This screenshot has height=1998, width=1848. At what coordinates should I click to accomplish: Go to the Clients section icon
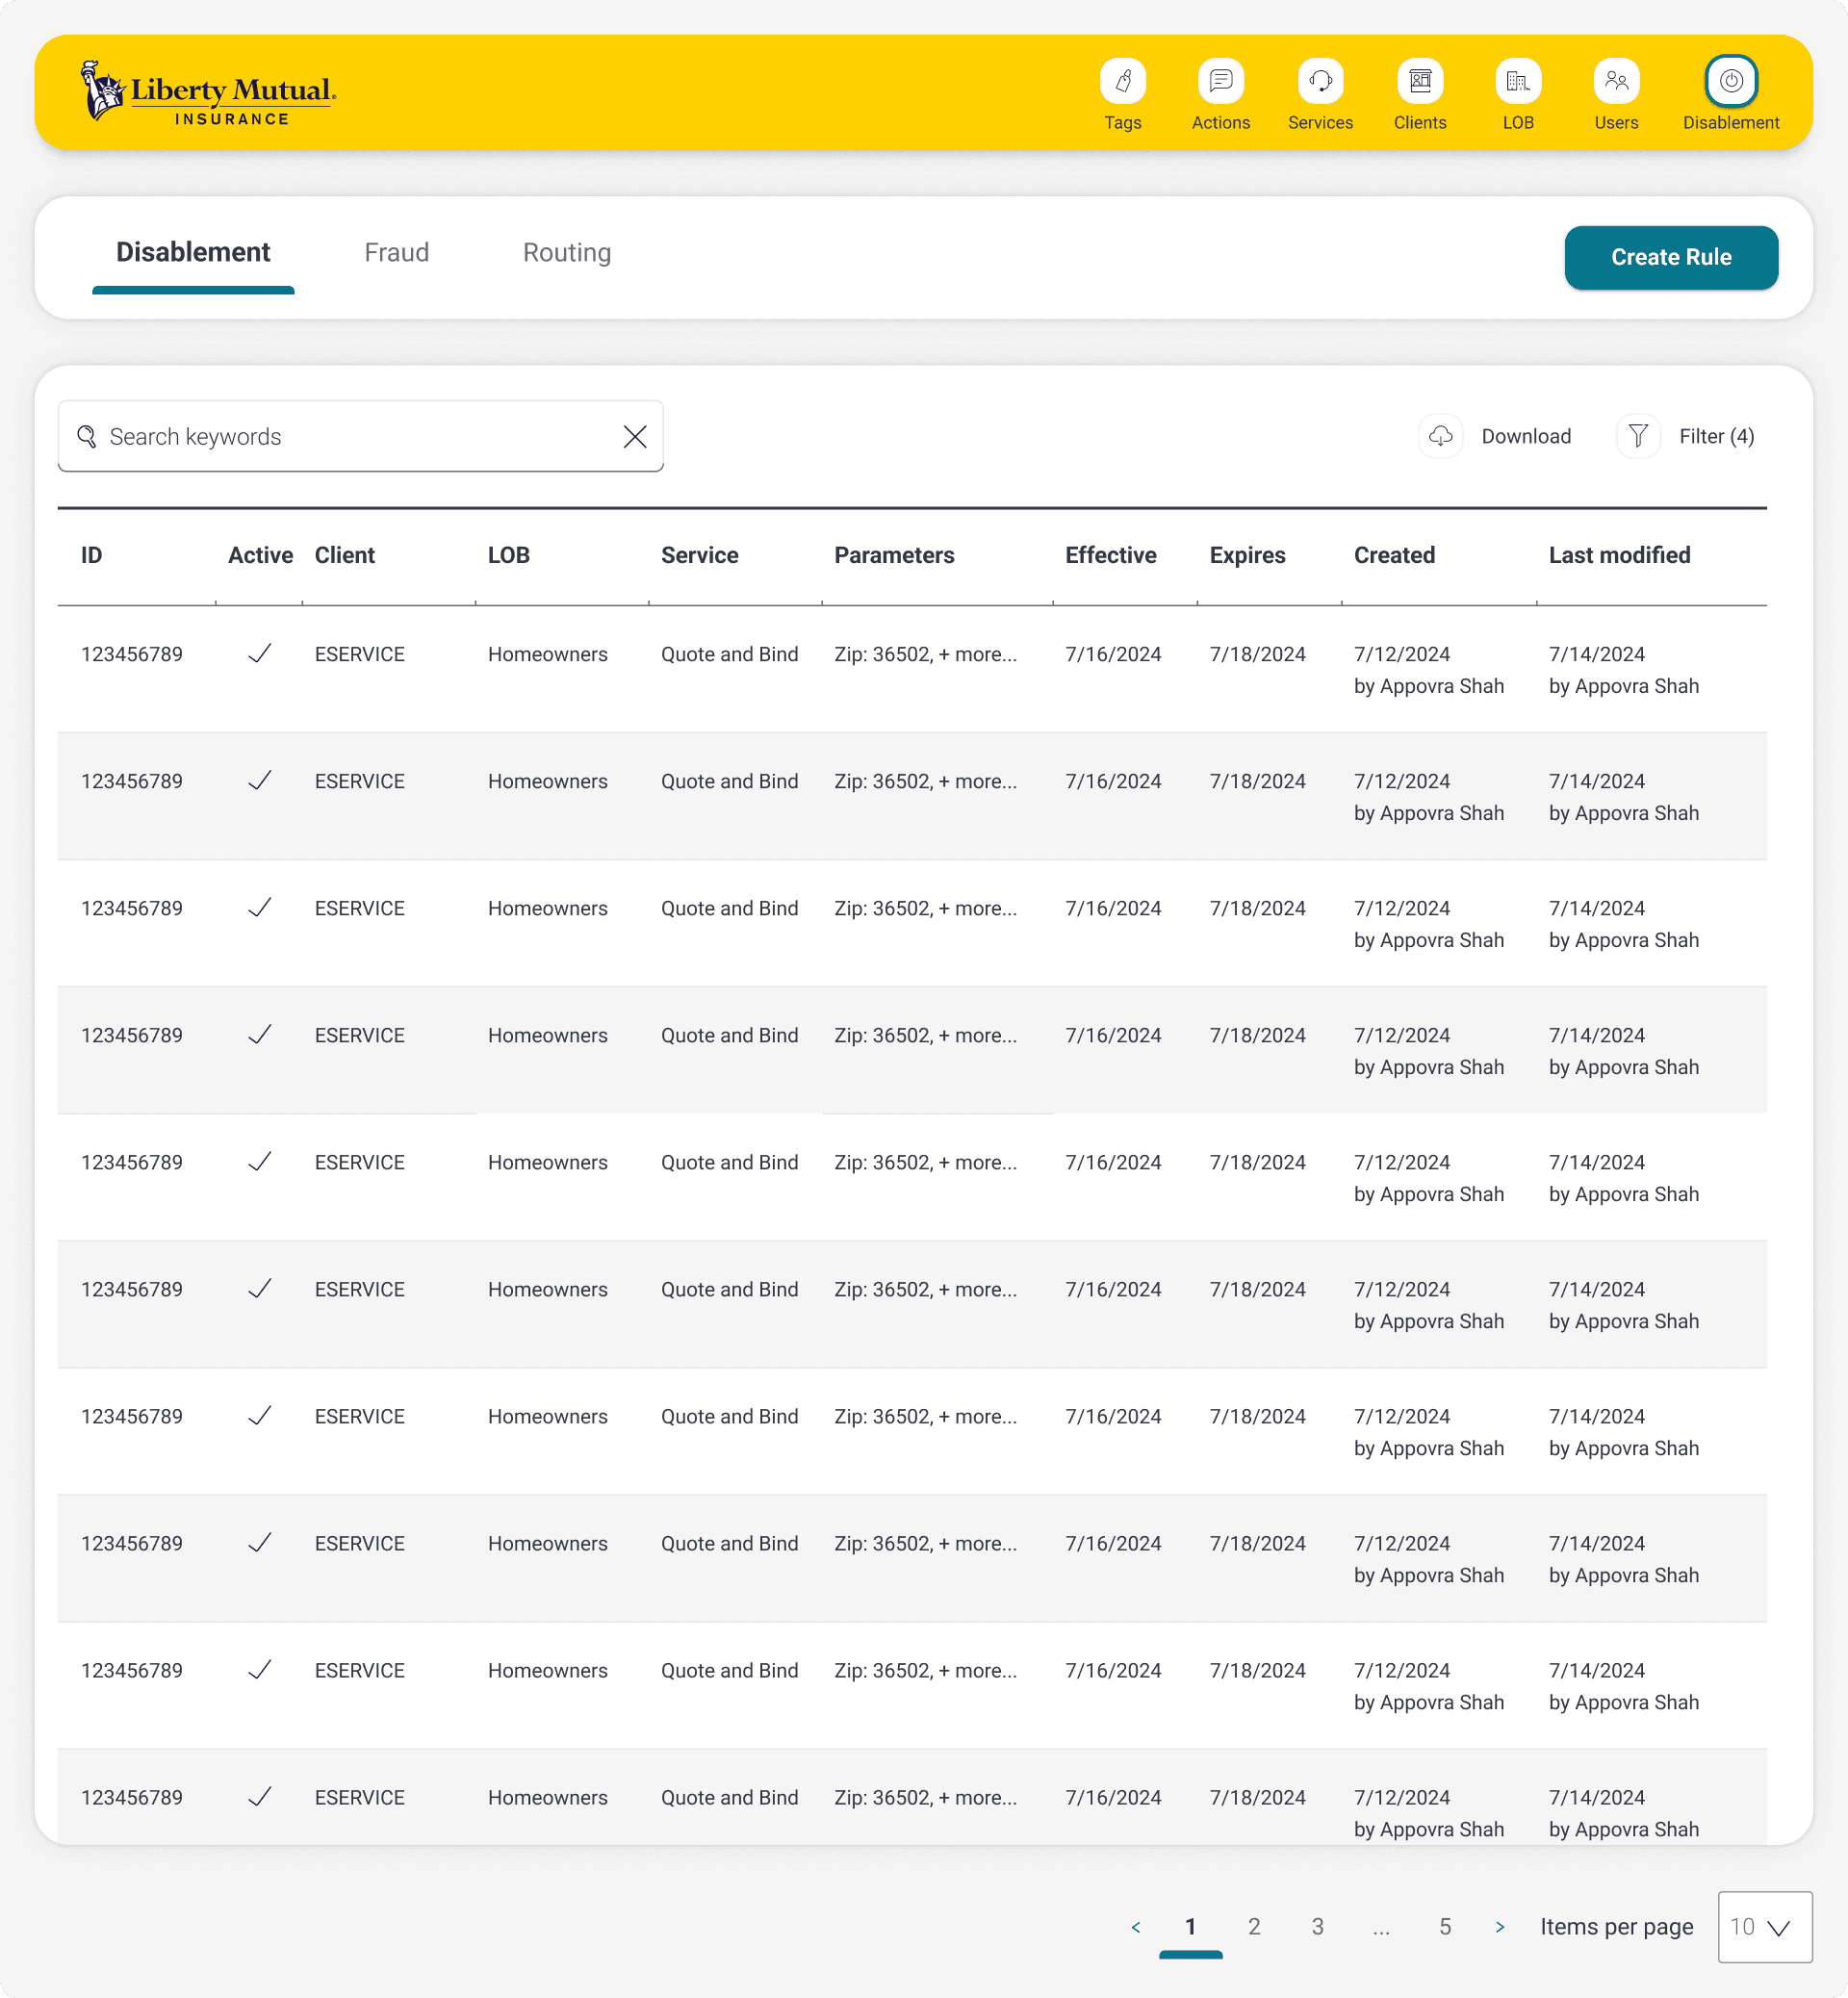point(1419,81)
